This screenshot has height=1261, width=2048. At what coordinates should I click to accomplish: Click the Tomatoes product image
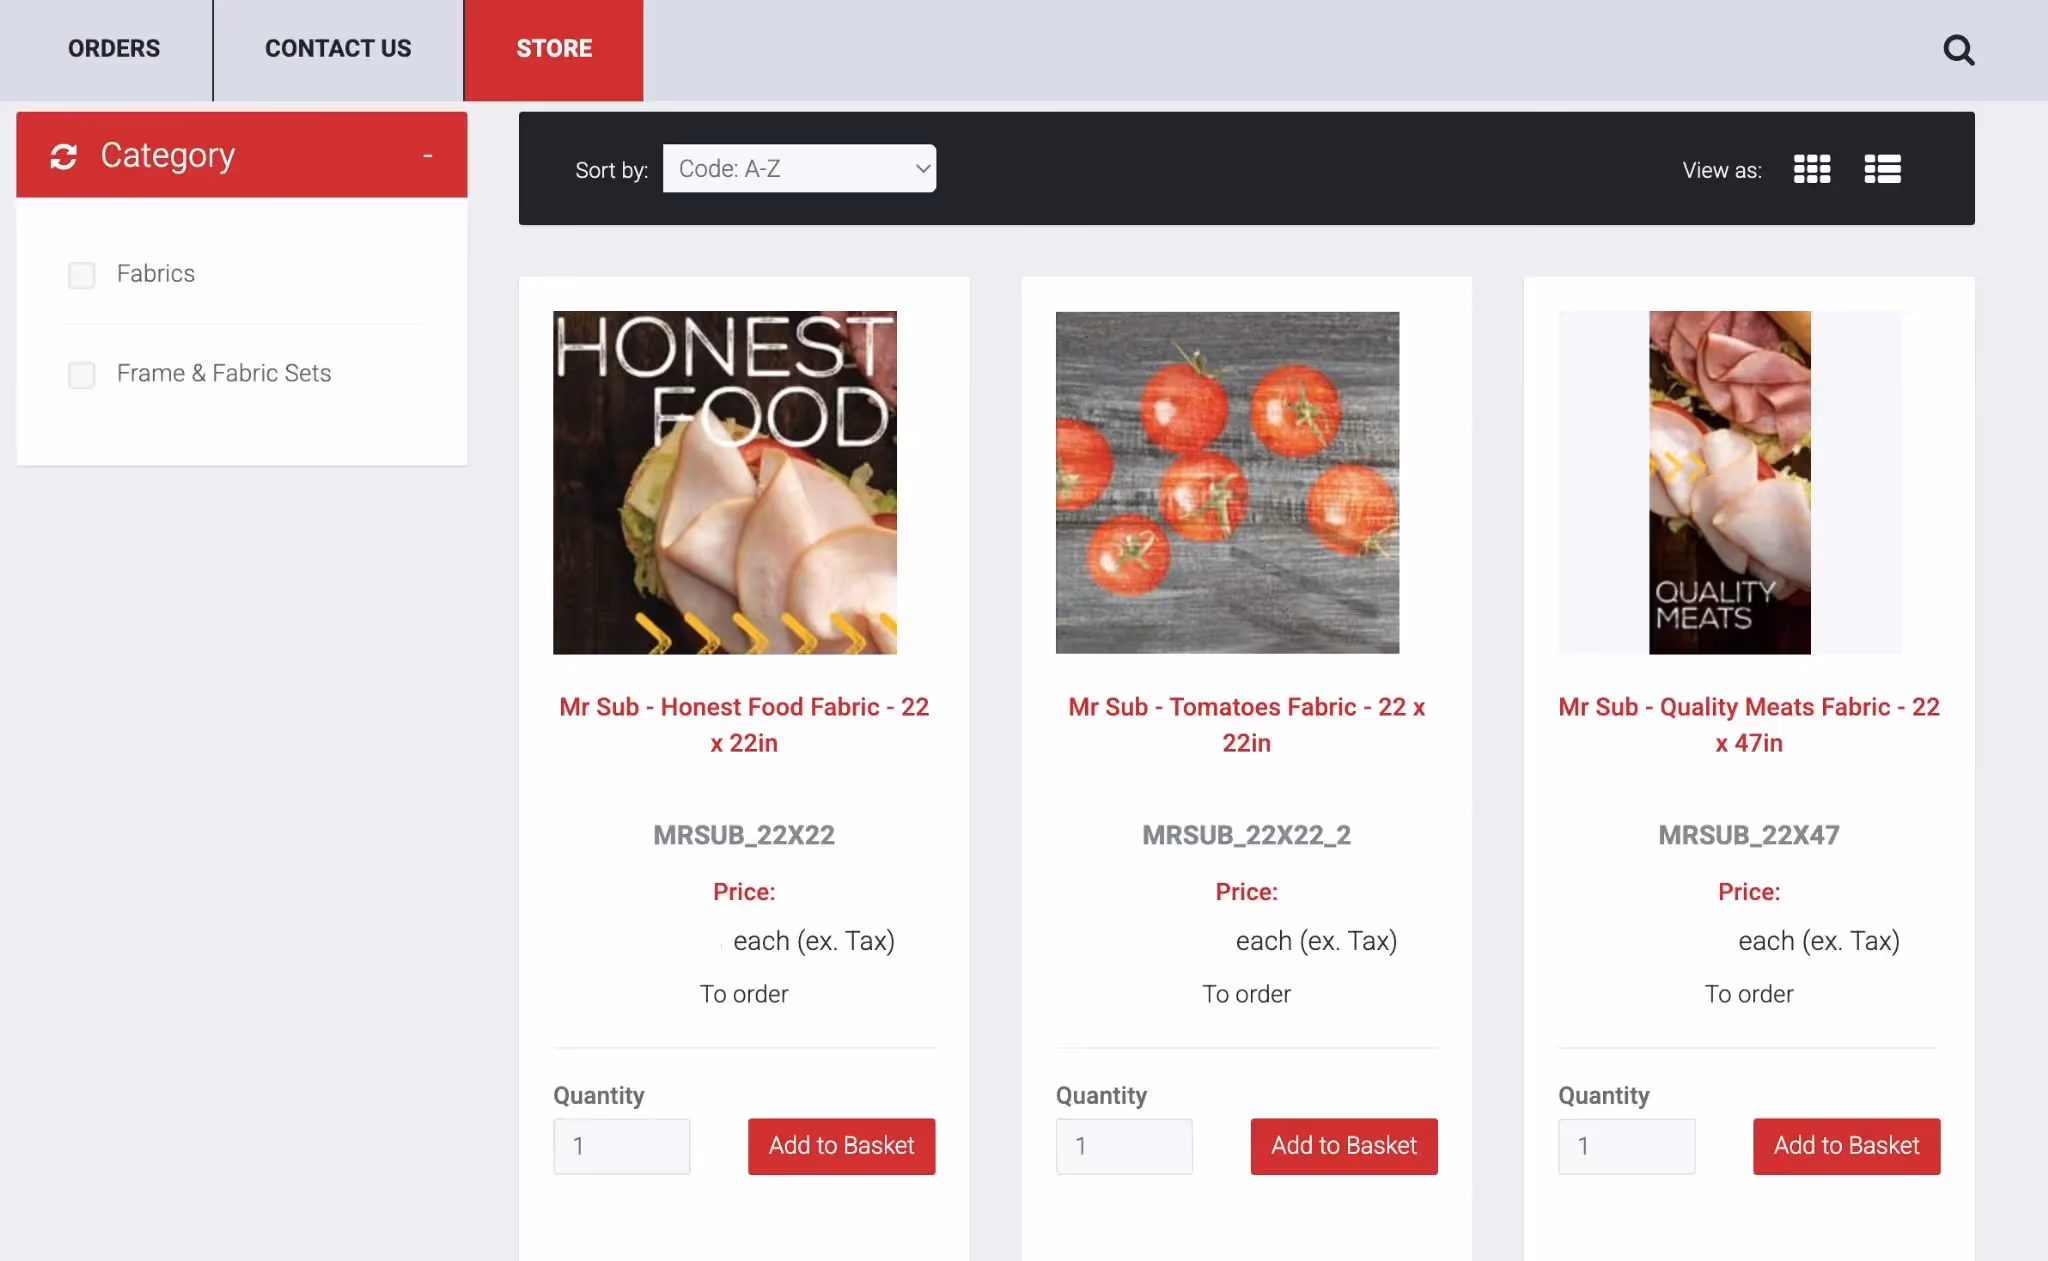[1227, 483]
